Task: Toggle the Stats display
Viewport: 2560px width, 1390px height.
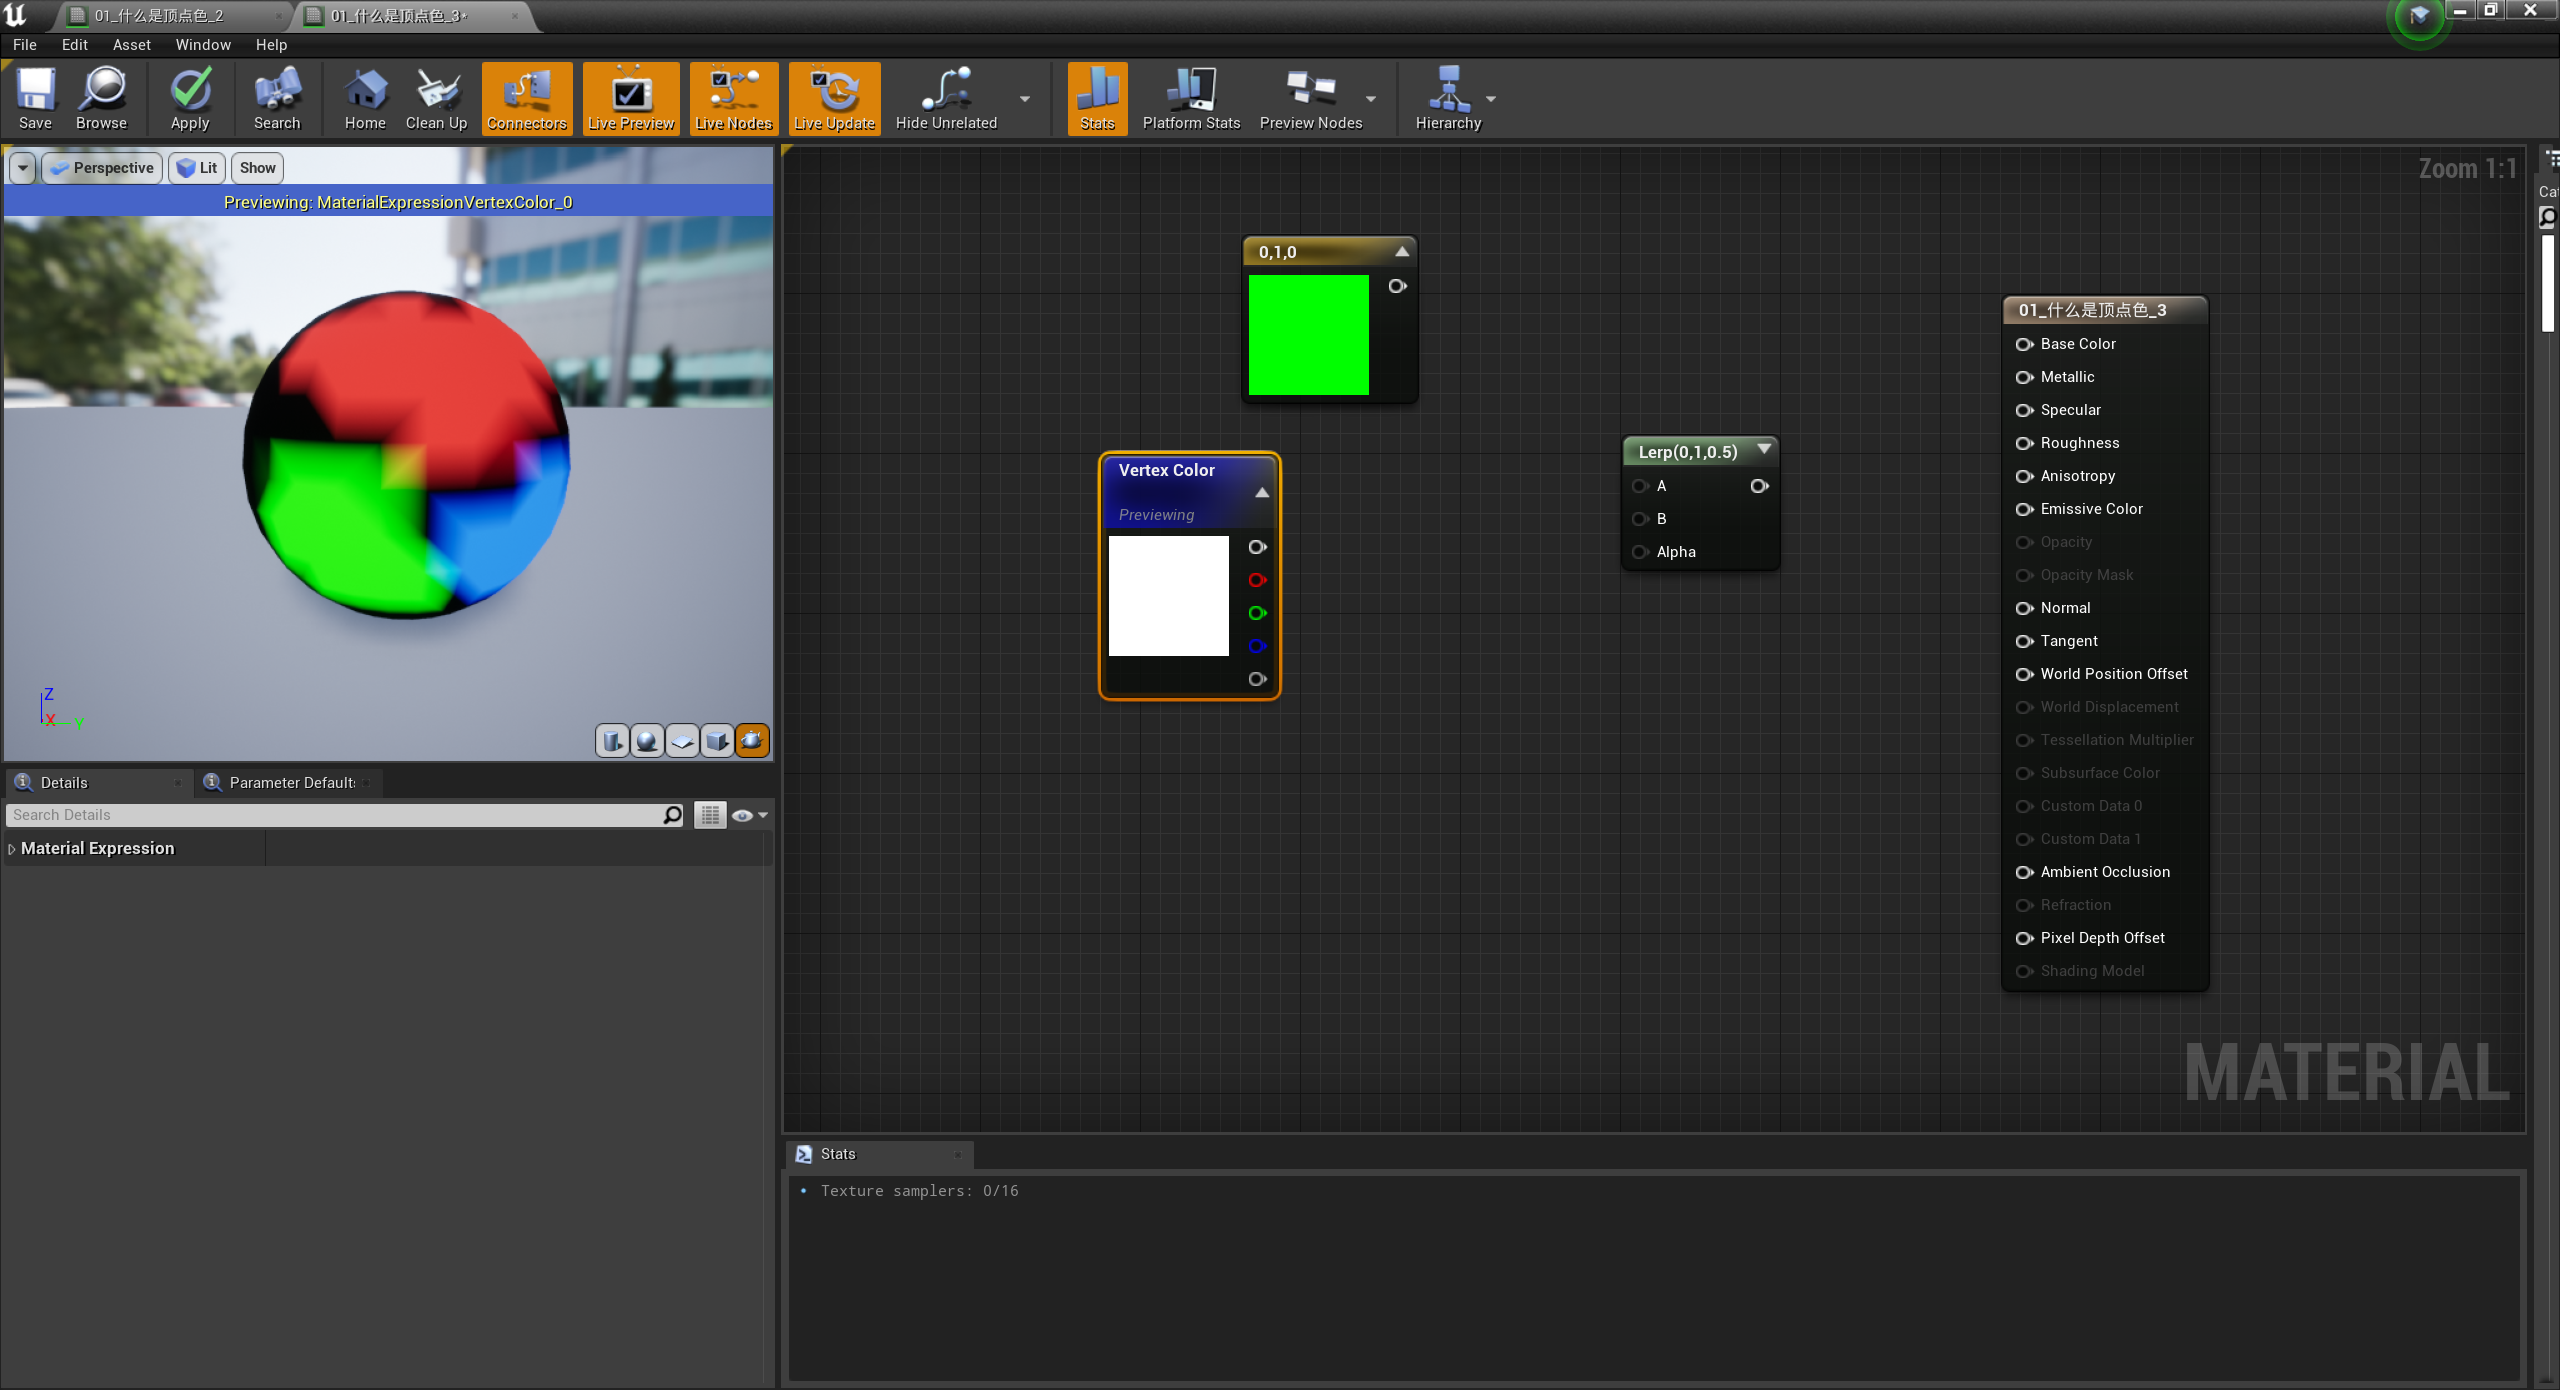Action: pos(1096,97)
